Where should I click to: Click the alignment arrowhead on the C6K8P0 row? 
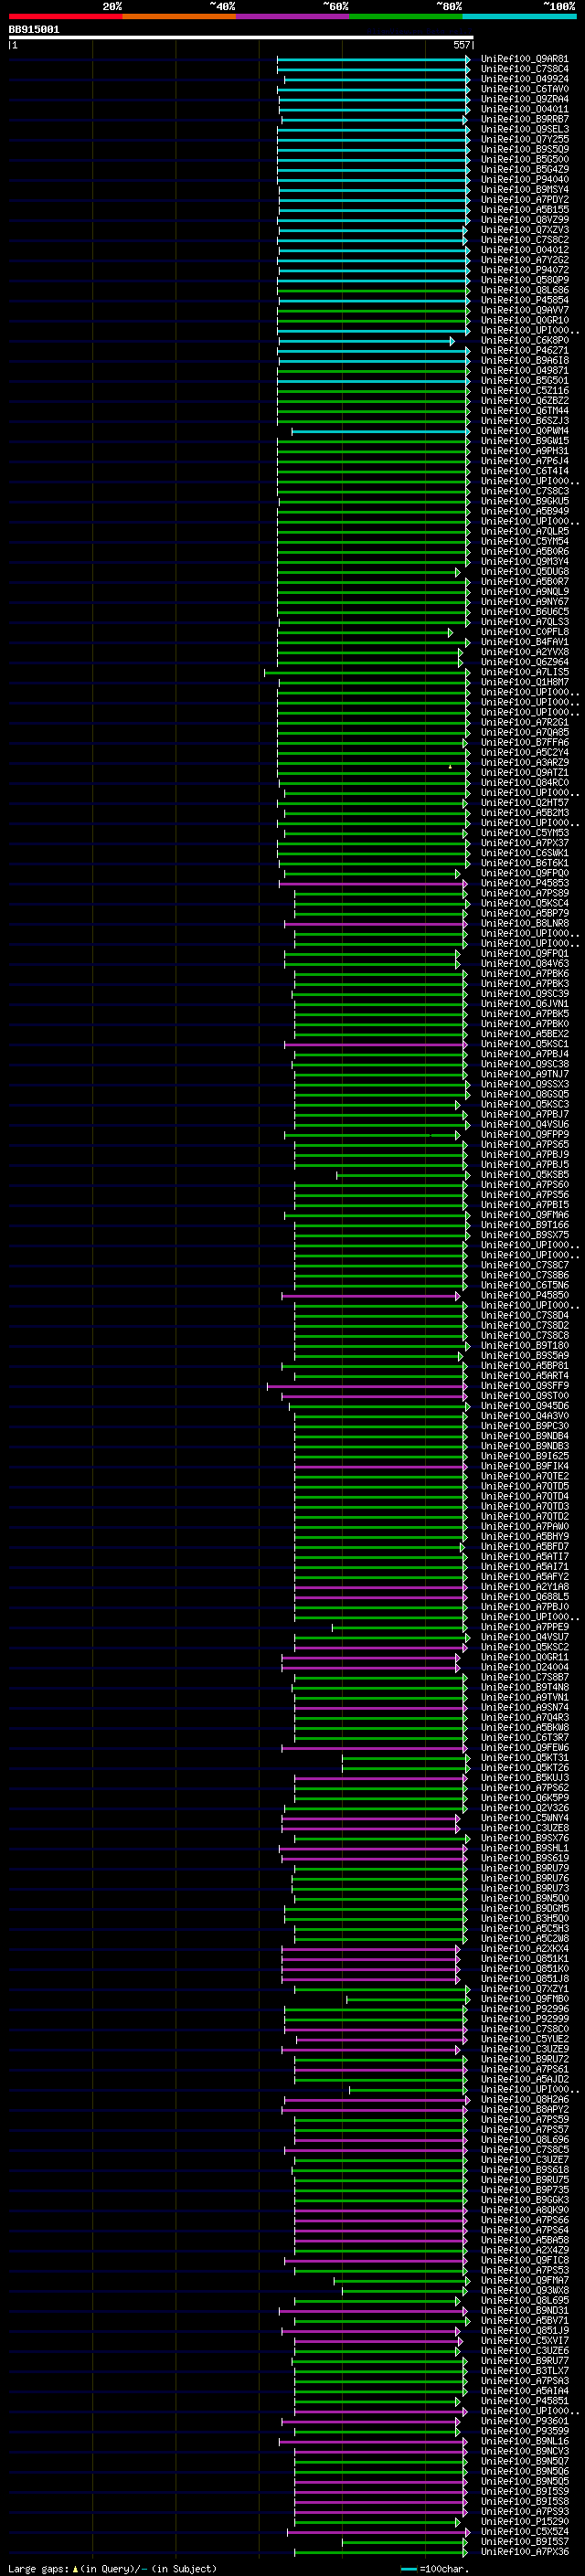452,341
